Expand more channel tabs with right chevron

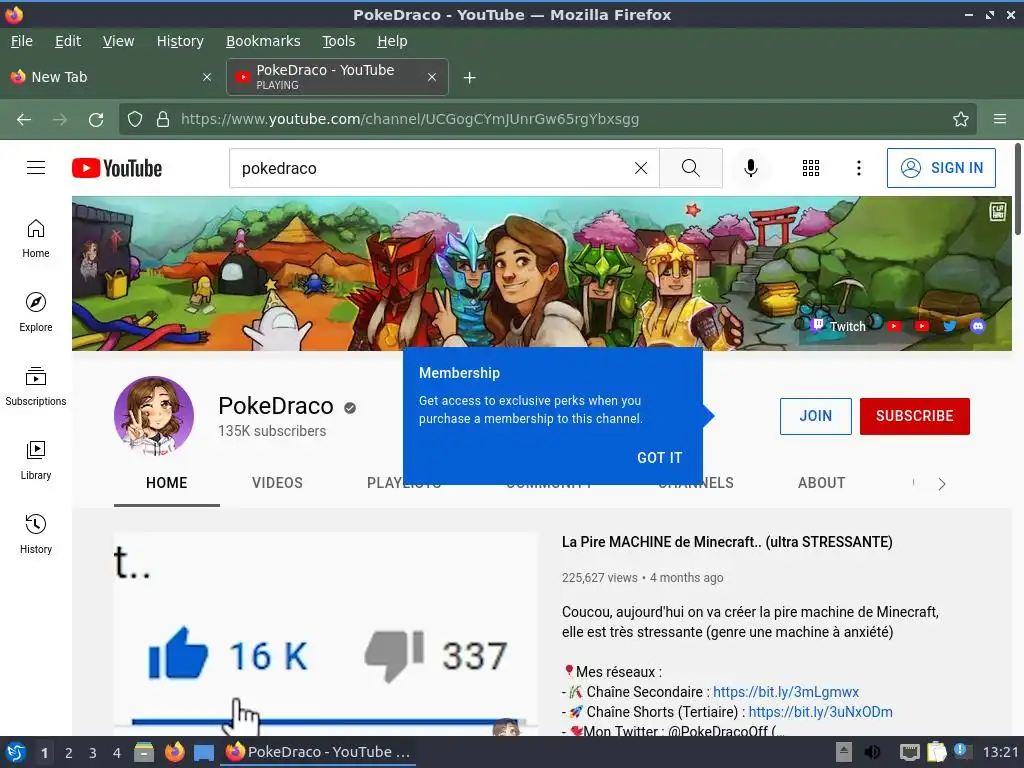click(x=941, y=484)
